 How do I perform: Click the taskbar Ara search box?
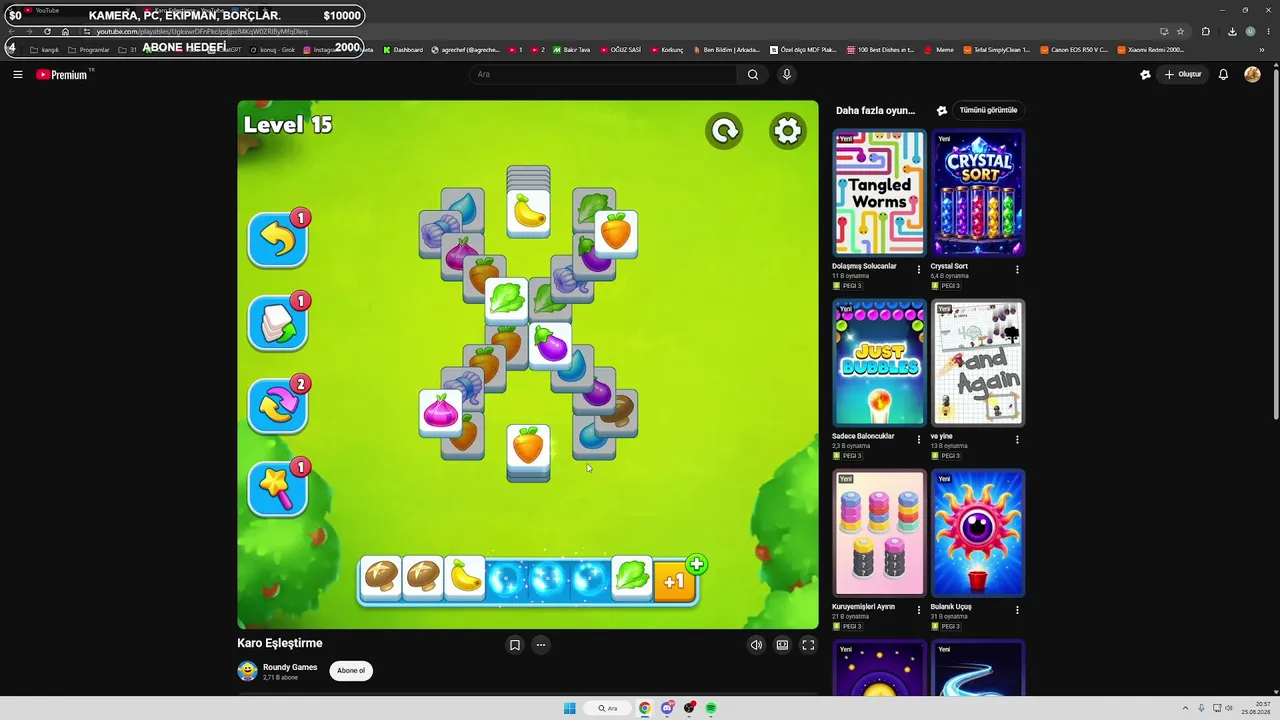(608, 708)
